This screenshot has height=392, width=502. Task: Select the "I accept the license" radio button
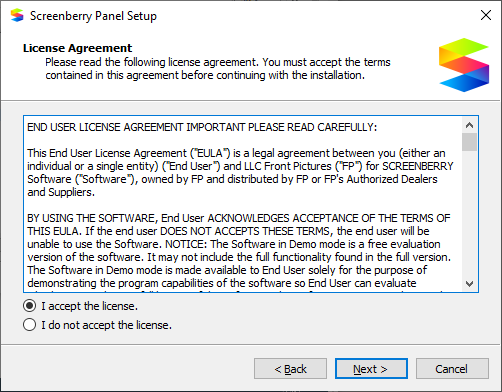click(x=30, y=306)
